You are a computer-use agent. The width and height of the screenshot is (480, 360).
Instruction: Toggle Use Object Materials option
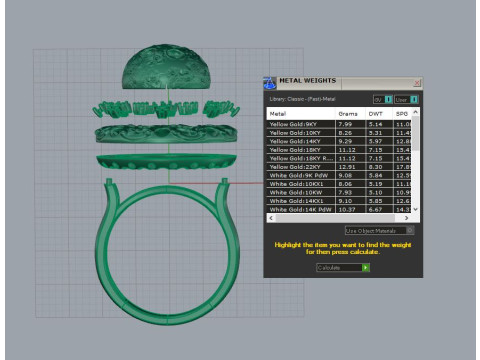[x=379, y=230]
